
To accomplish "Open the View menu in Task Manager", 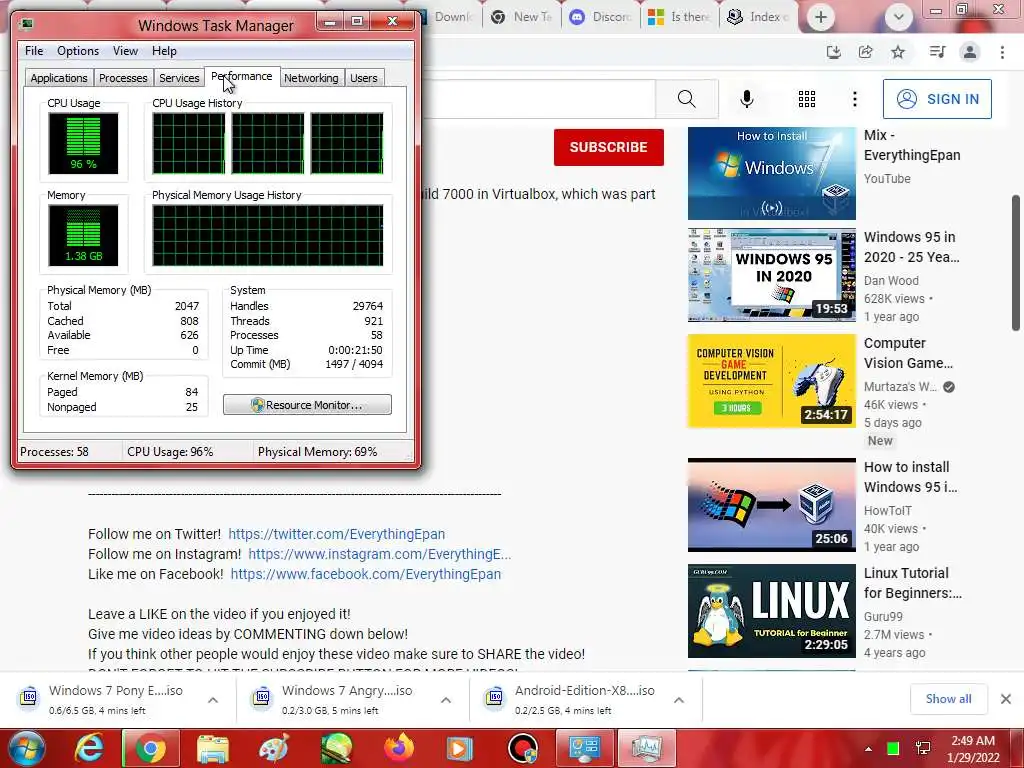I will click(x=125, y=51).
